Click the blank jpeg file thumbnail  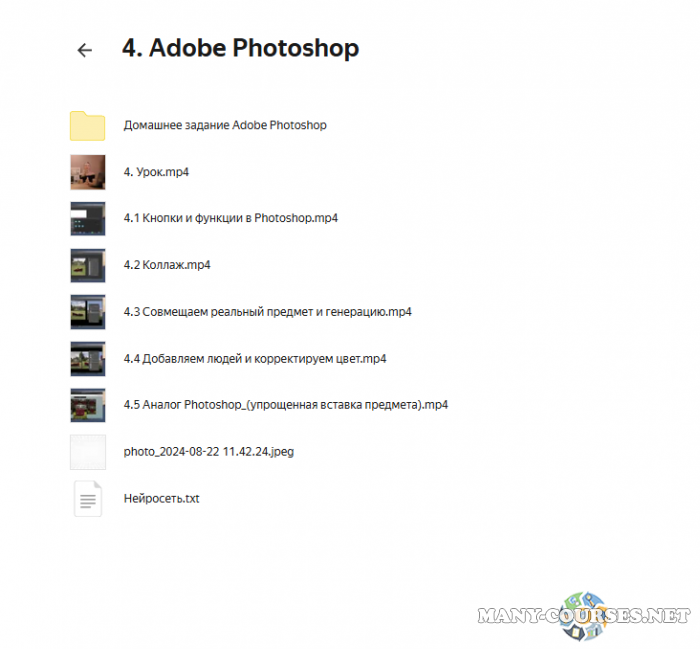coord(87,452)
